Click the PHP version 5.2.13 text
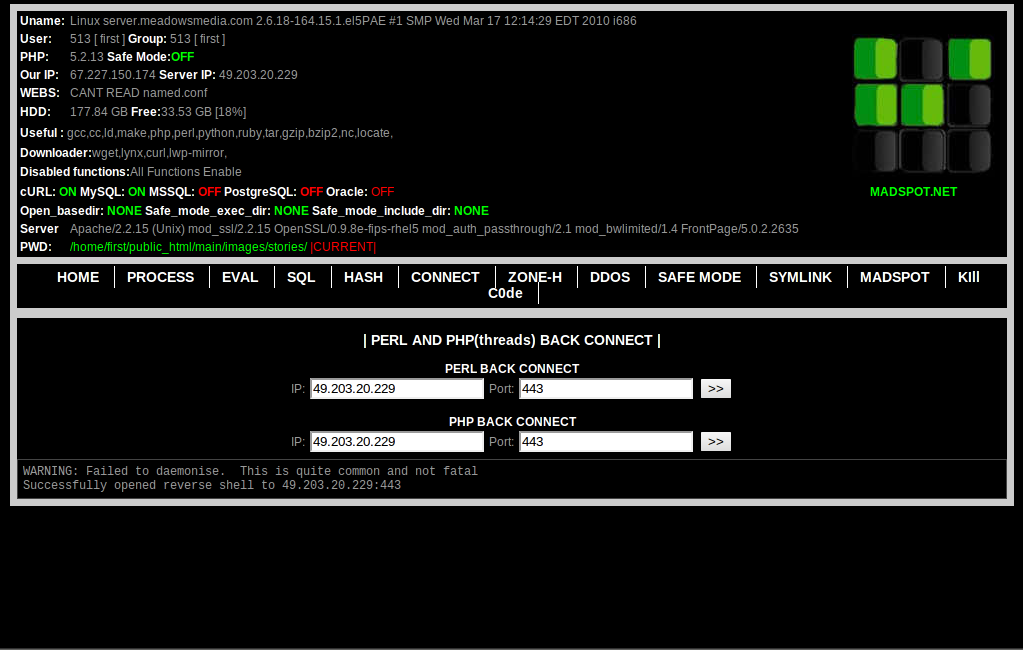The height and width of the screenshot is (650, 1023). [87, 57]
